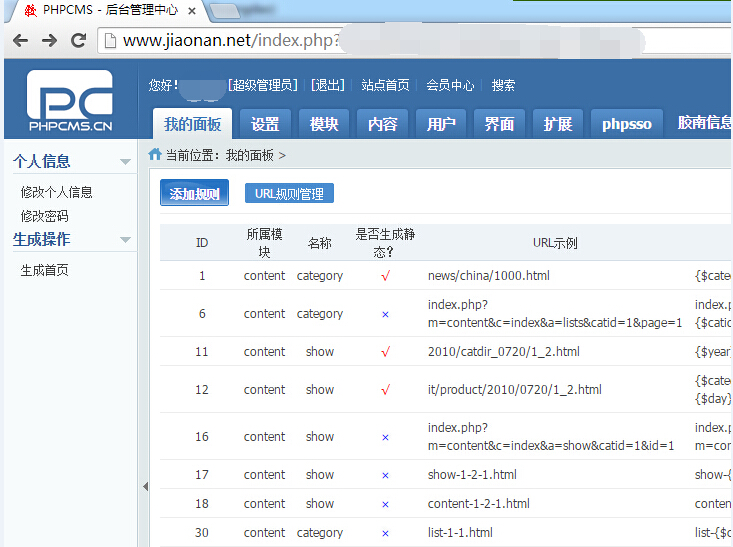The image size is (733, 547).
Task: Click the blue cross in row ID 17
Action: tap(385, 475)
